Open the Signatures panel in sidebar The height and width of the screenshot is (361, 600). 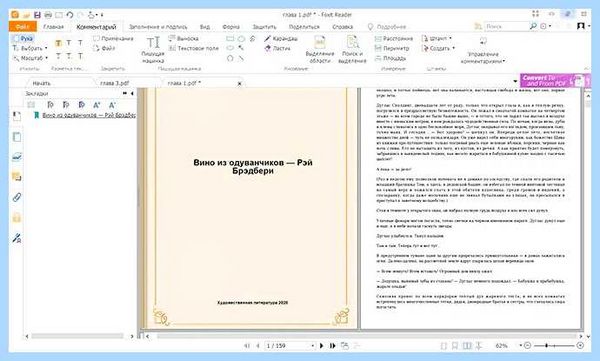click(16, 238)
